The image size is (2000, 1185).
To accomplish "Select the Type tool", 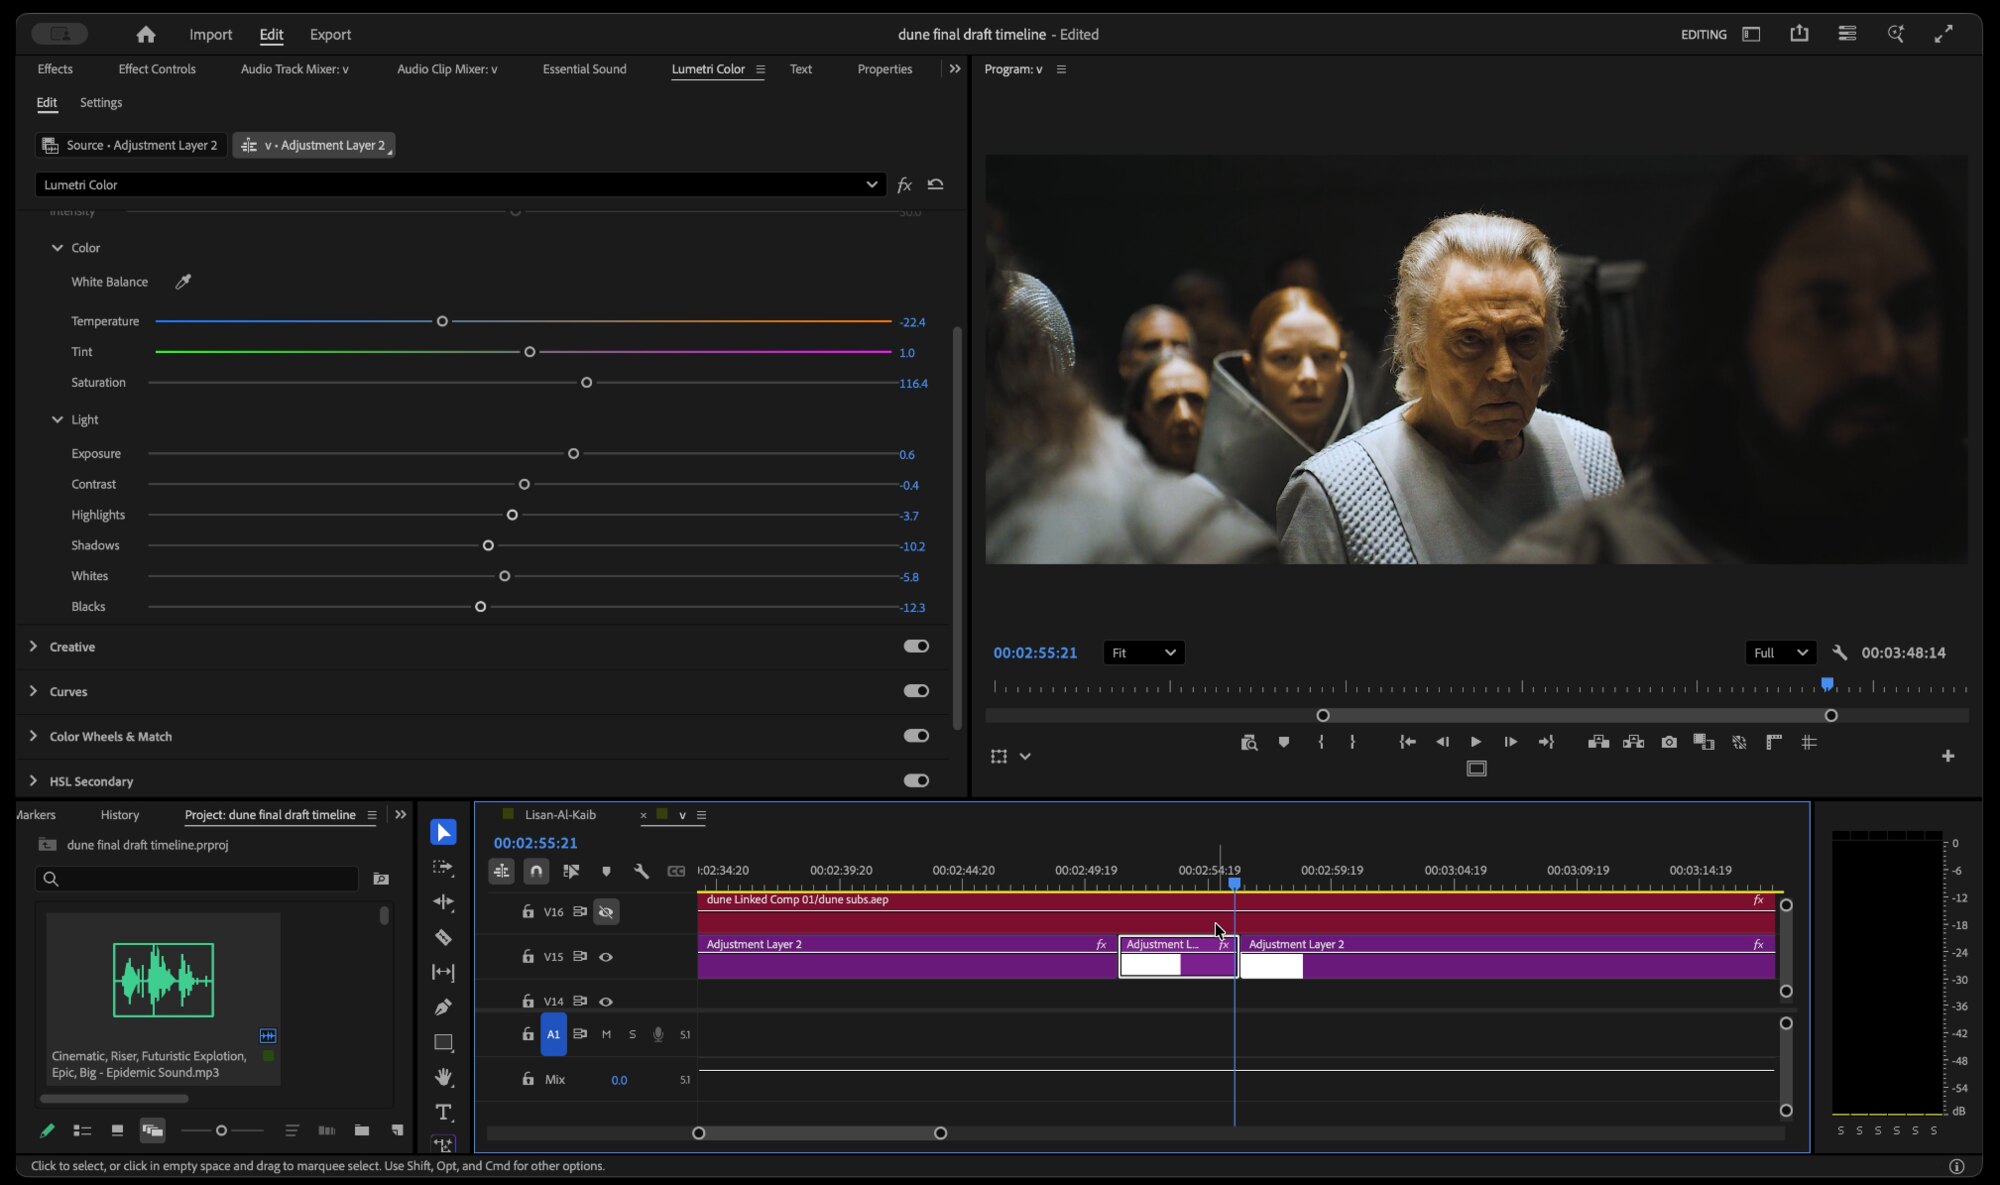I will [443, 1112].
